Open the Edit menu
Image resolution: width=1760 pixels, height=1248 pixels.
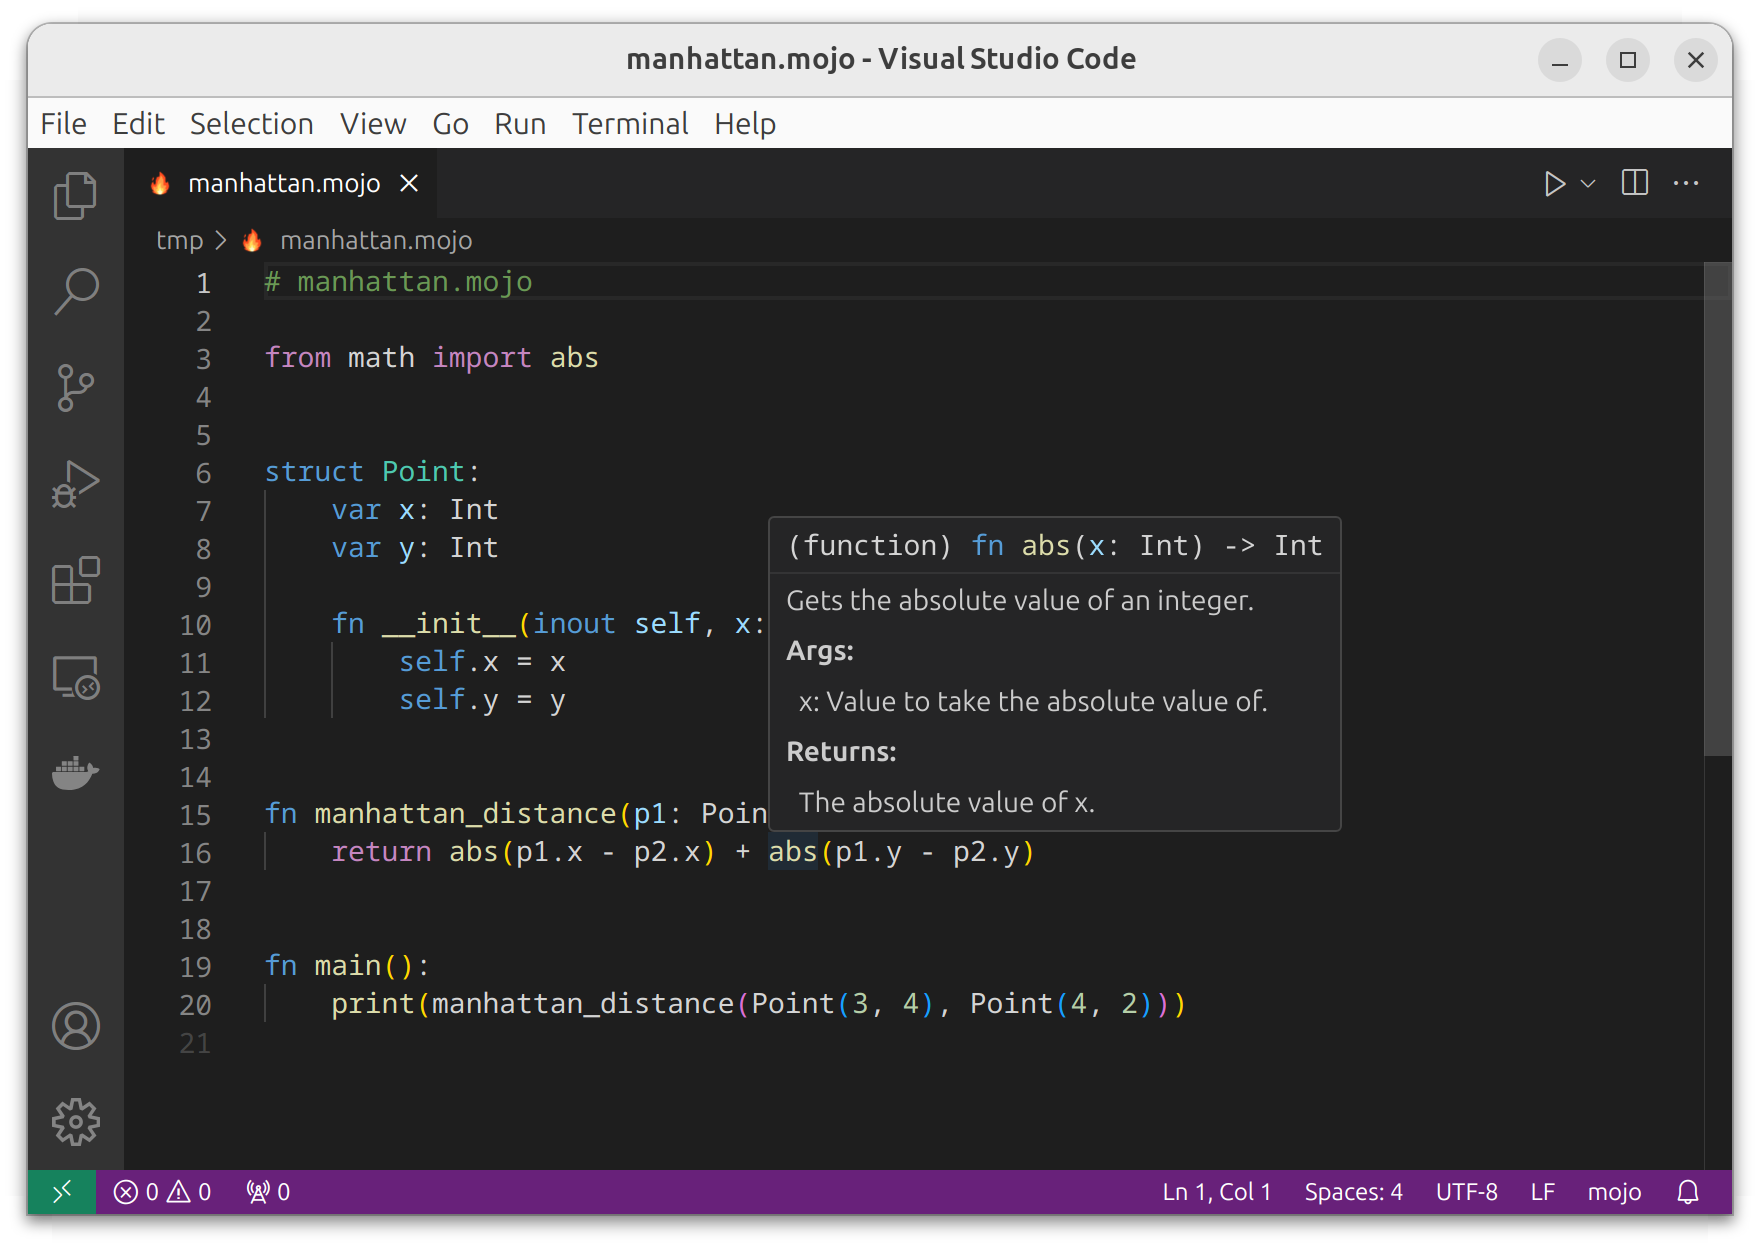(x=138, y=124)
